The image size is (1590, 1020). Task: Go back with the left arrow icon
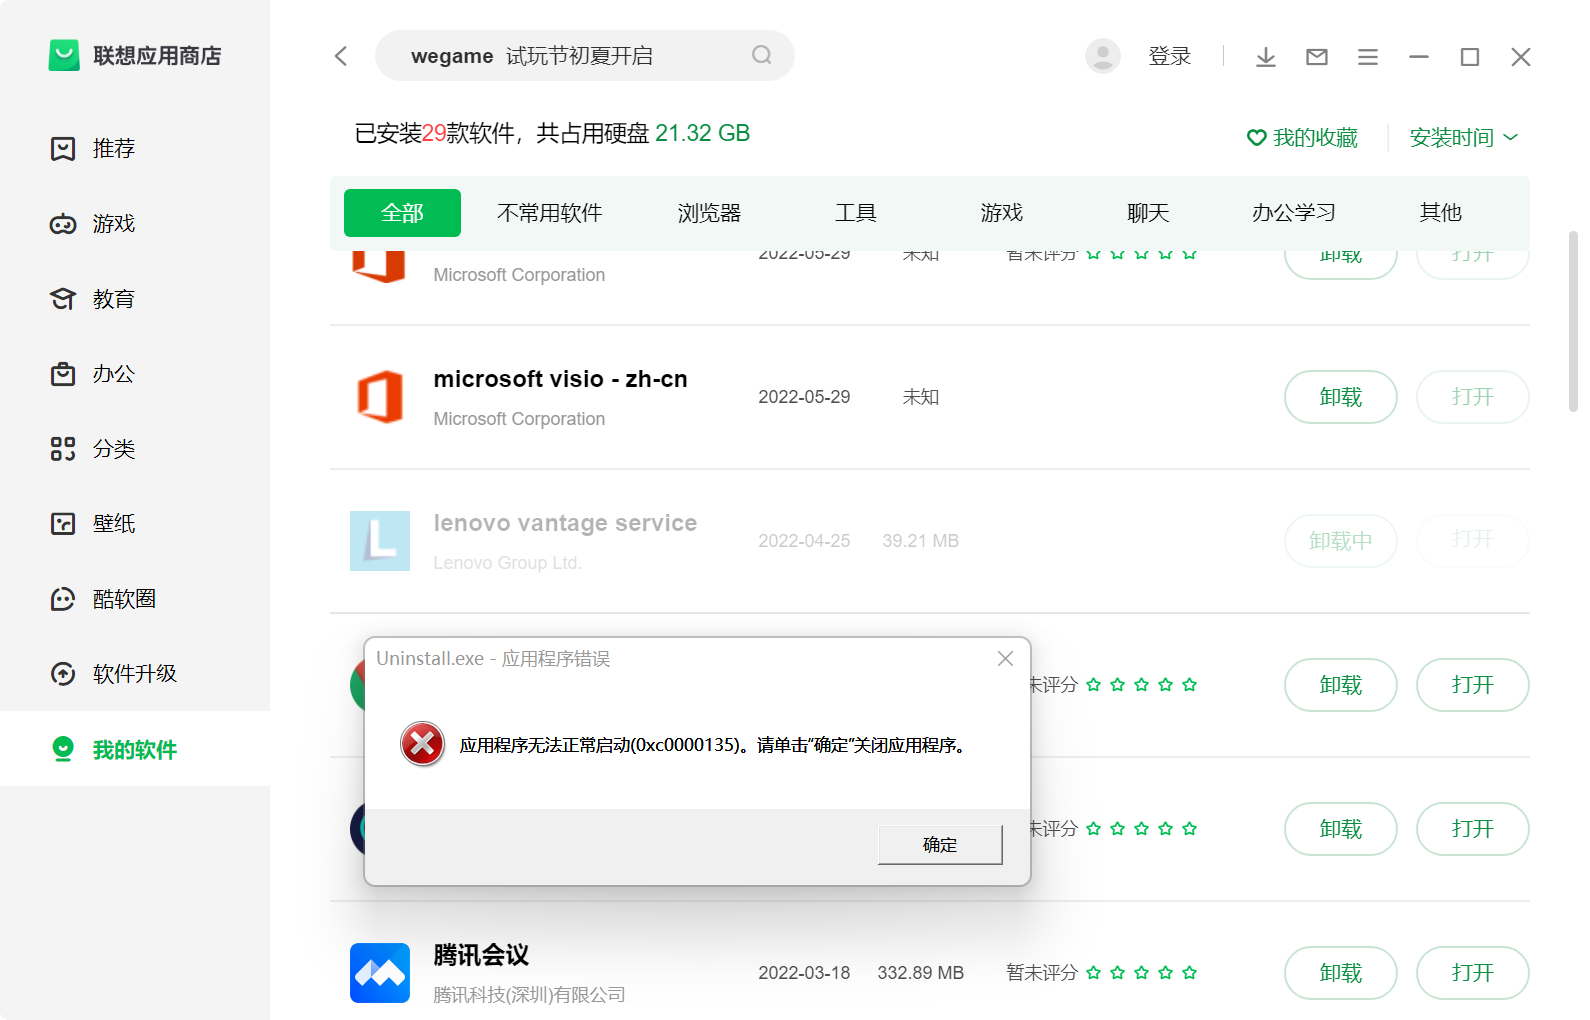coord(341,56)
